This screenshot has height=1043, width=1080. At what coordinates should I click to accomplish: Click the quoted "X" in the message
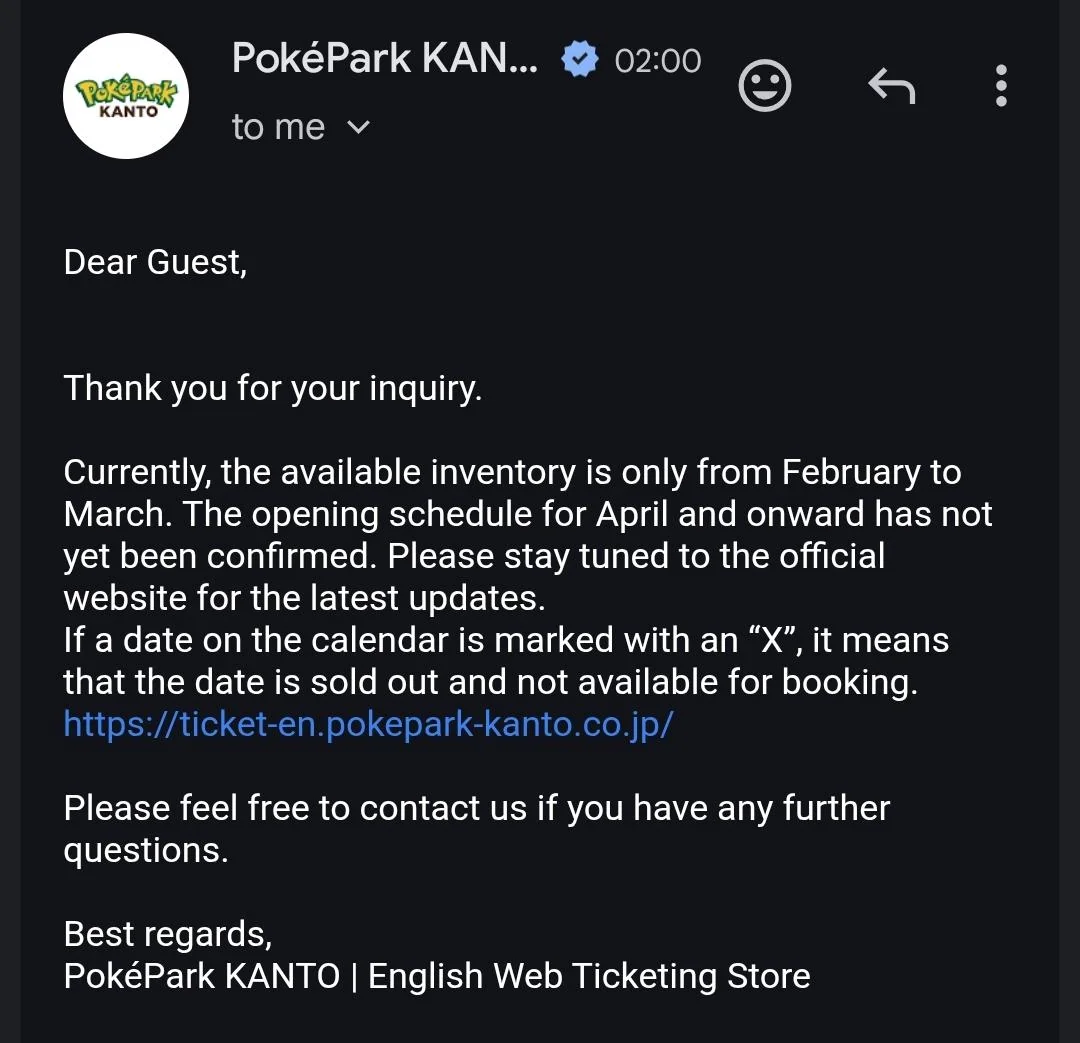click(773, 640)
